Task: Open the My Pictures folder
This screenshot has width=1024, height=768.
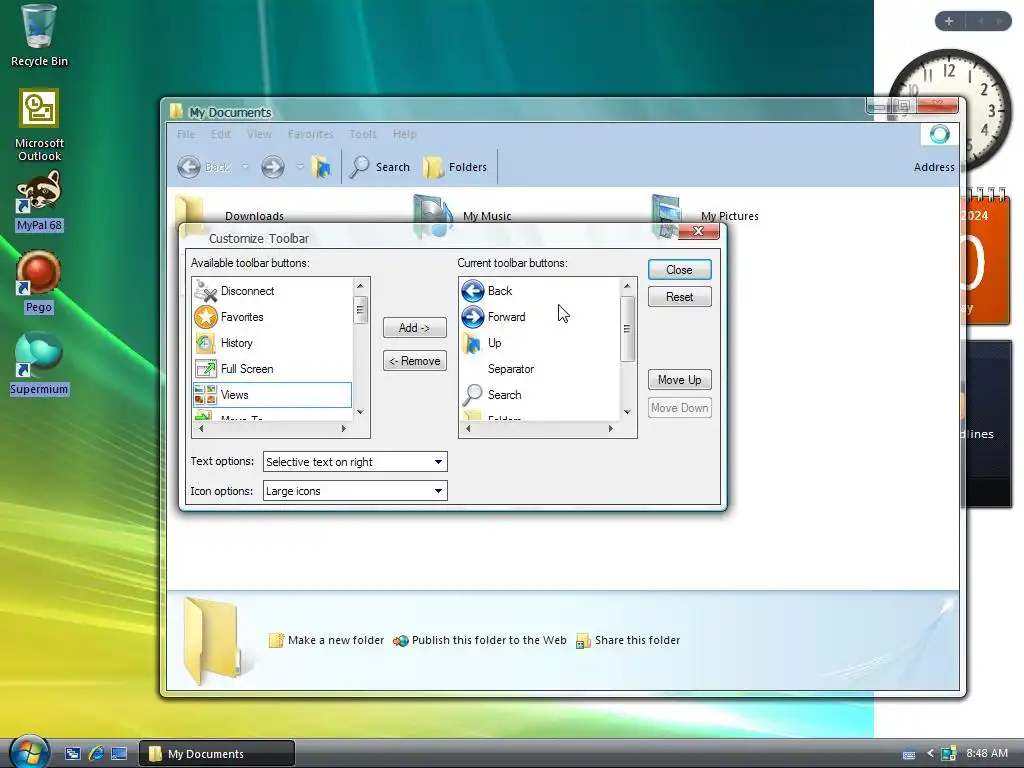Action: pos(705,216)
